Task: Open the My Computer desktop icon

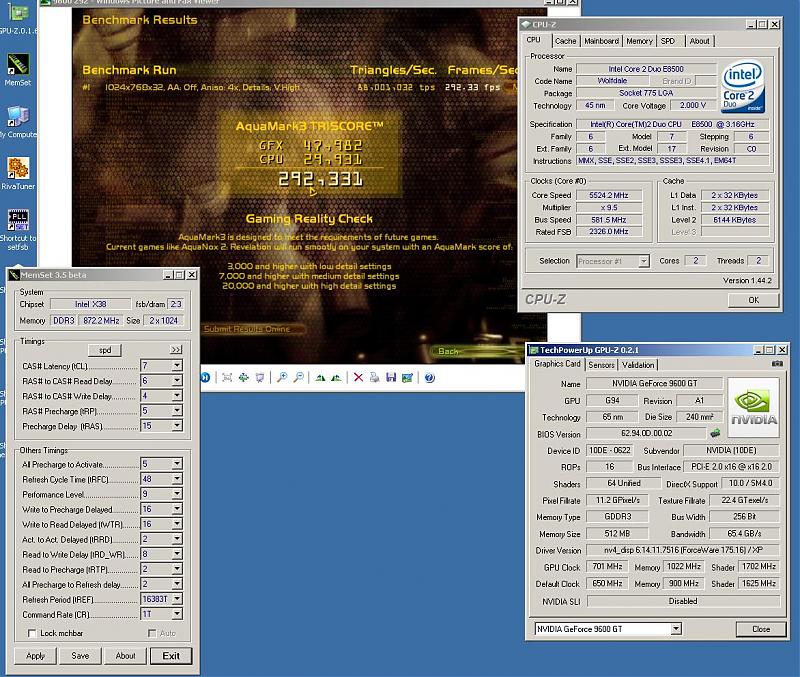Action: (18, 122)
